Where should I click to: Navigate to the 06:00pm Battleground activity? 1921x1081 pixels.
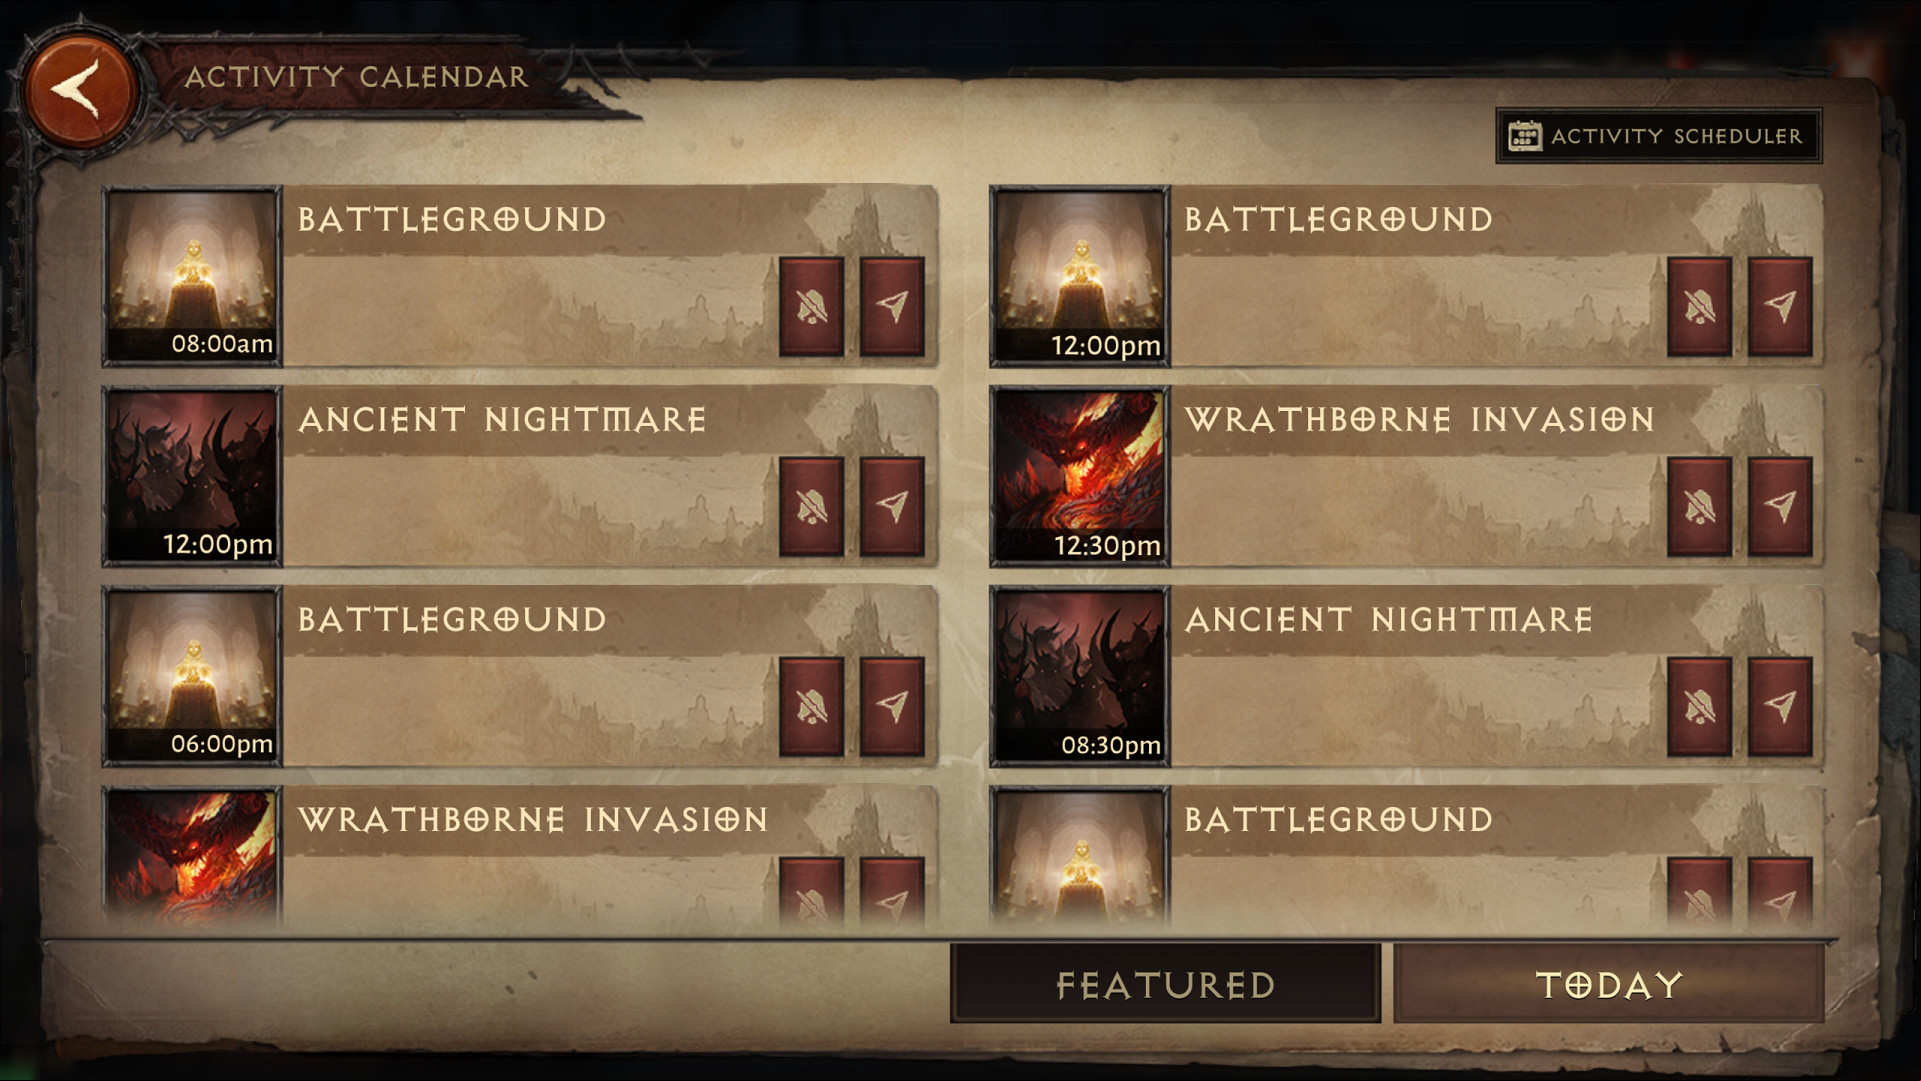point(892,707)
